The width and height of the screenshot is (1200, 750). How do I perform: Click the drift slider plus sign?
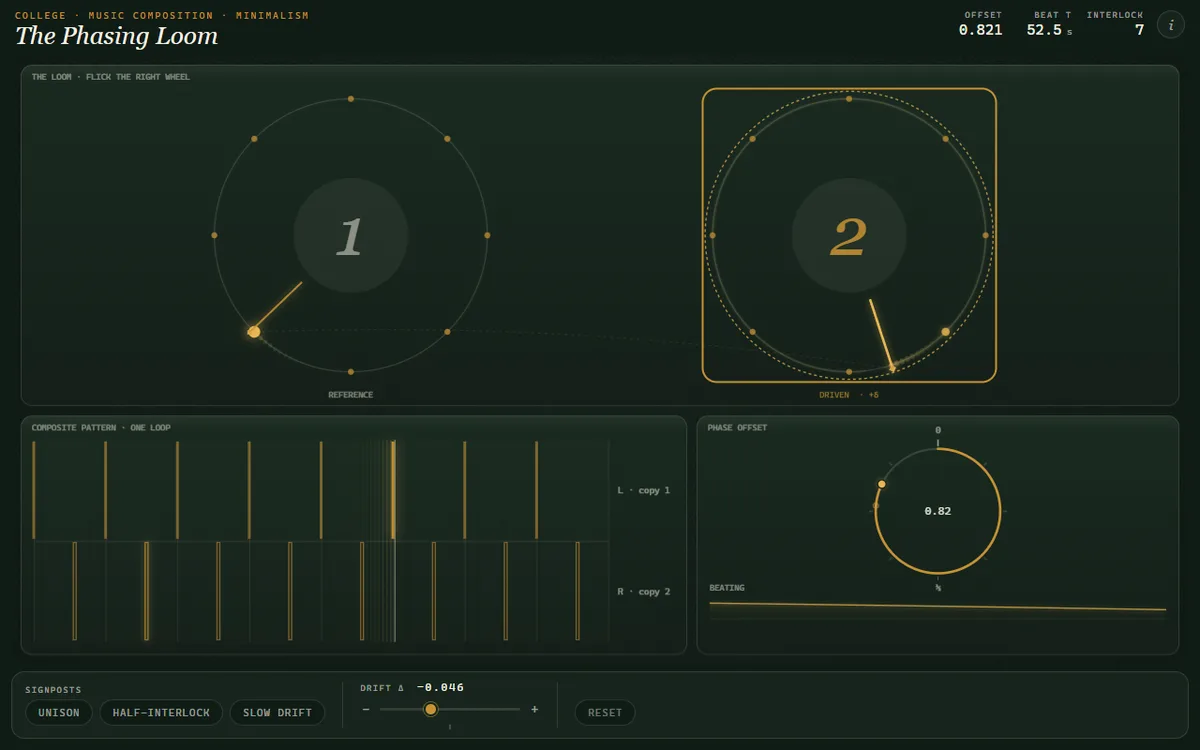534,709
